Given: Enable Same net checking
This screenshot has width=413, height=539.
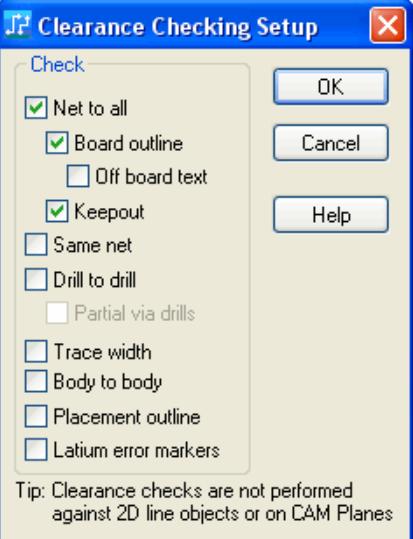Looking at the screenshot, I should point(36,244).
